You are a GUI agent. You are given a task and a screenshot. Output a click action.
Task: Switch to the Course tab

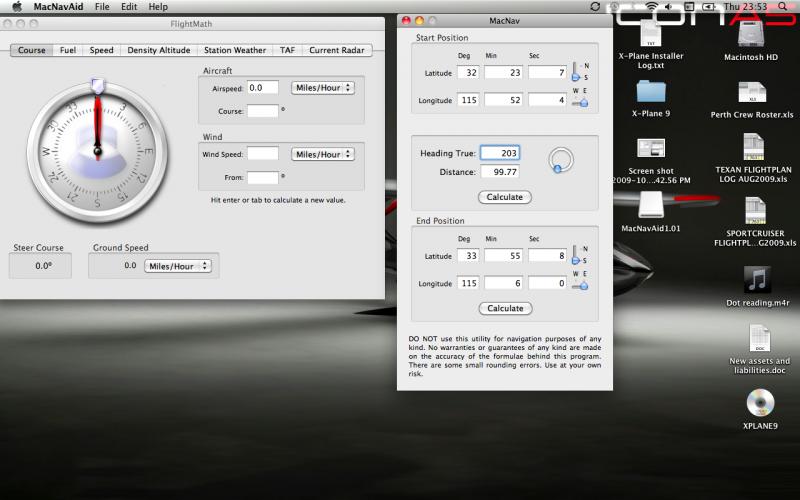(x=32, y=50)
